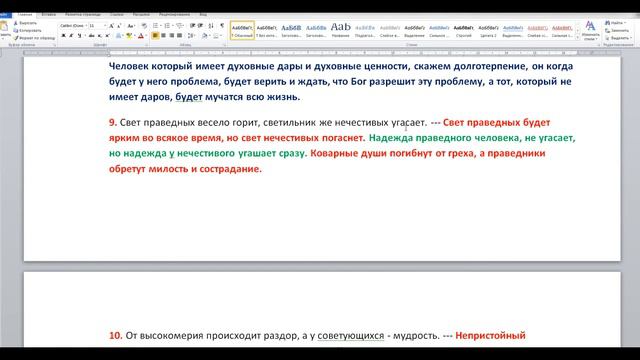This screenshot has height=360, width=640.
Task: Apply the yellow text highlight color
Action: click(129, 36)
